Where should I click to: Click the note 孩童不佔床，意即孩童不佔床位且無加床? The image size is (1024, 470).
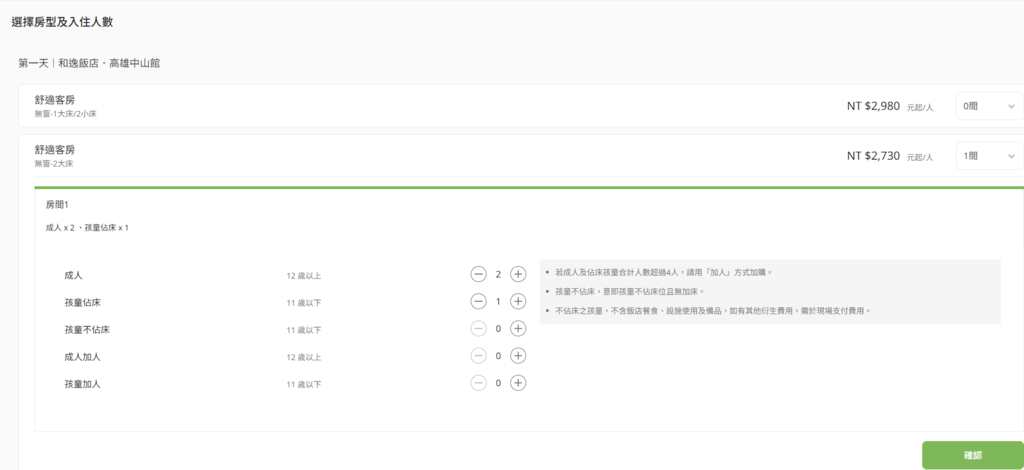[630, 291]
